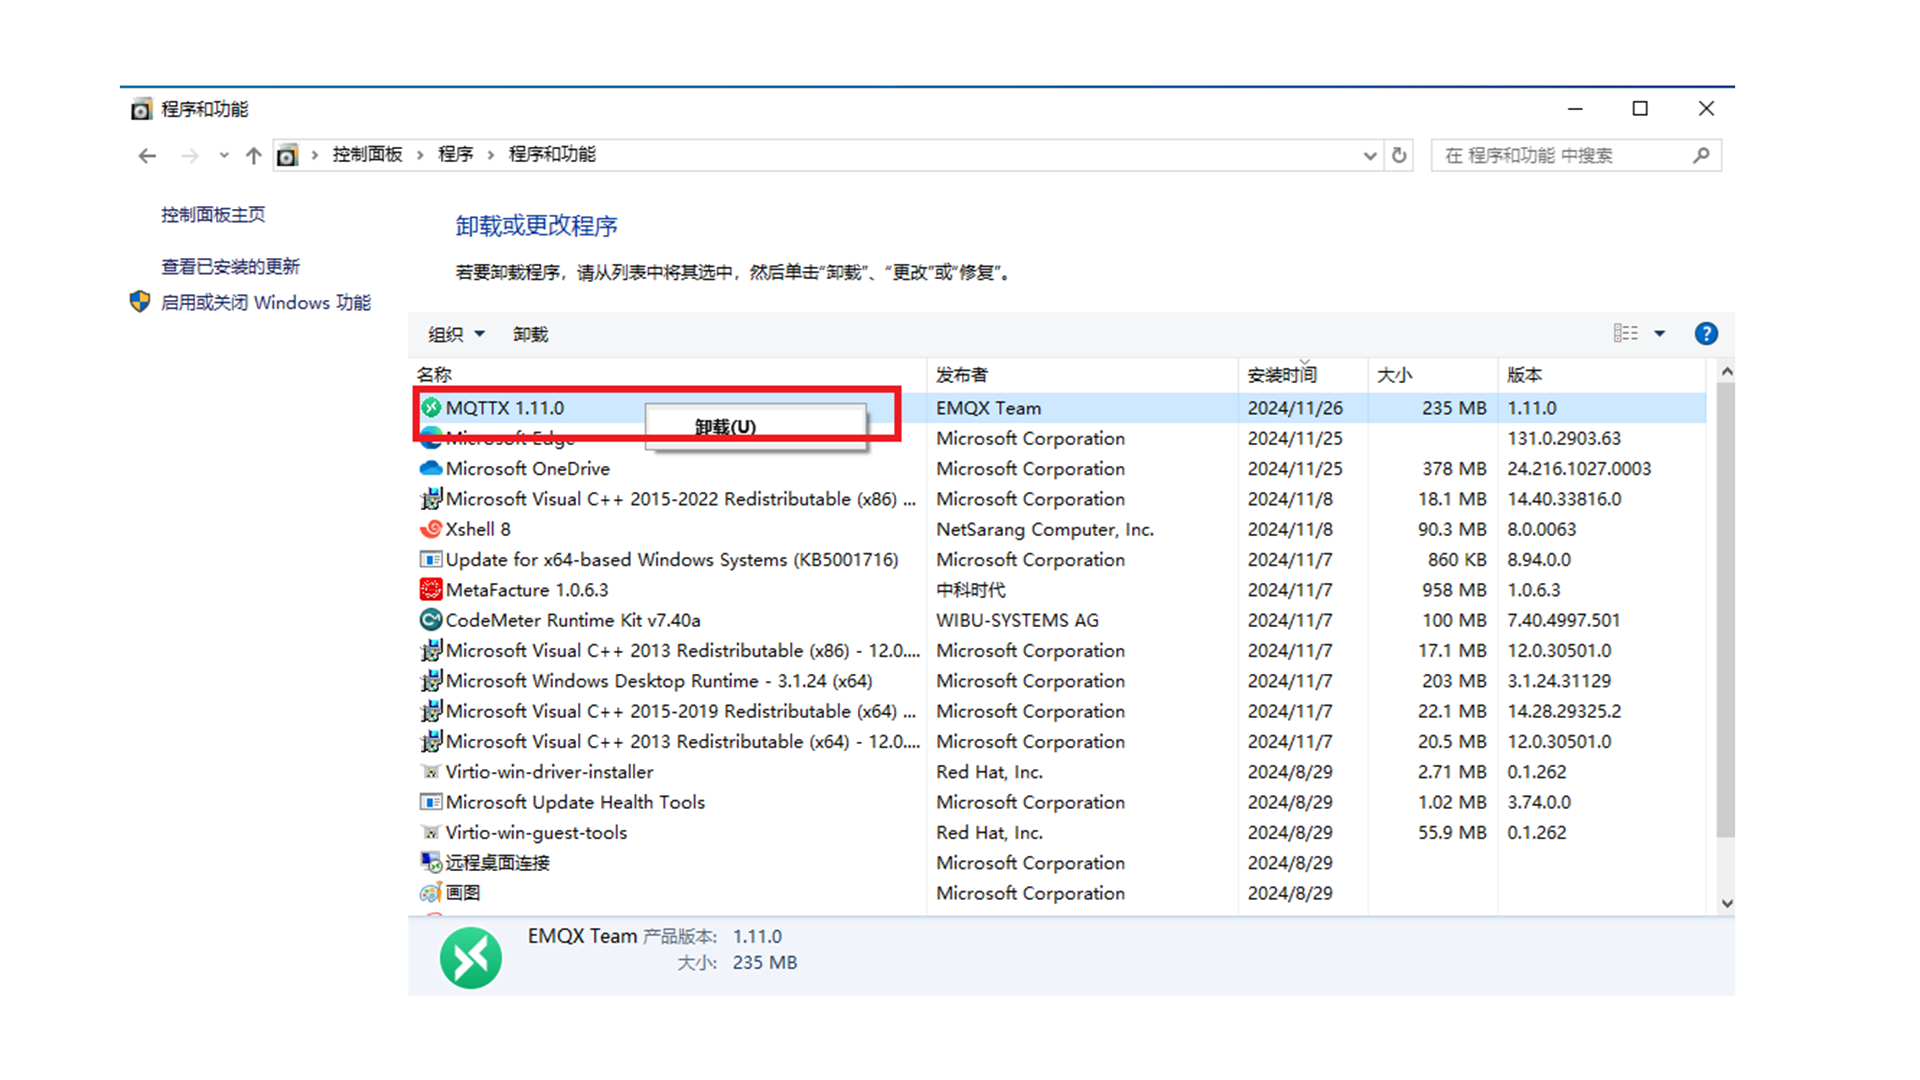Click version 131.0.2903.63 cell
This screenshot has width=1920, height=1080.
click(1564, 438)
